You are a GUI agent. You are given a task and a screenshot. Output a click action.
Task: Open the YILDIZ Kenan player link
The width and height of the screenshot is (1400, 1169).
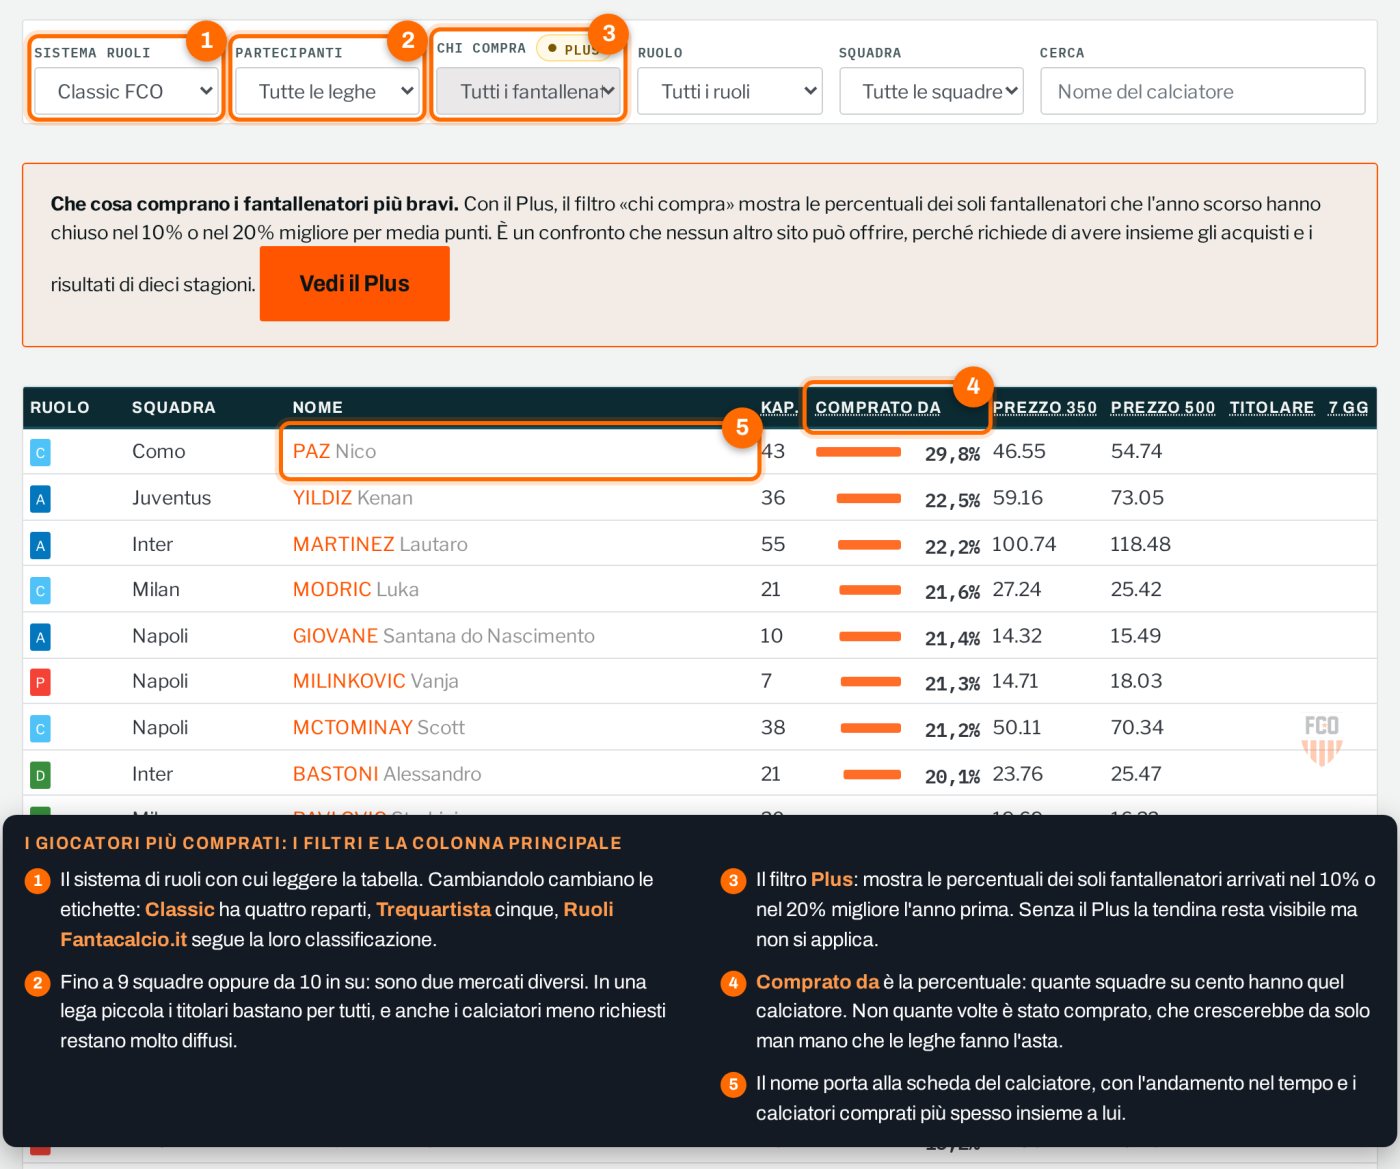353,498
